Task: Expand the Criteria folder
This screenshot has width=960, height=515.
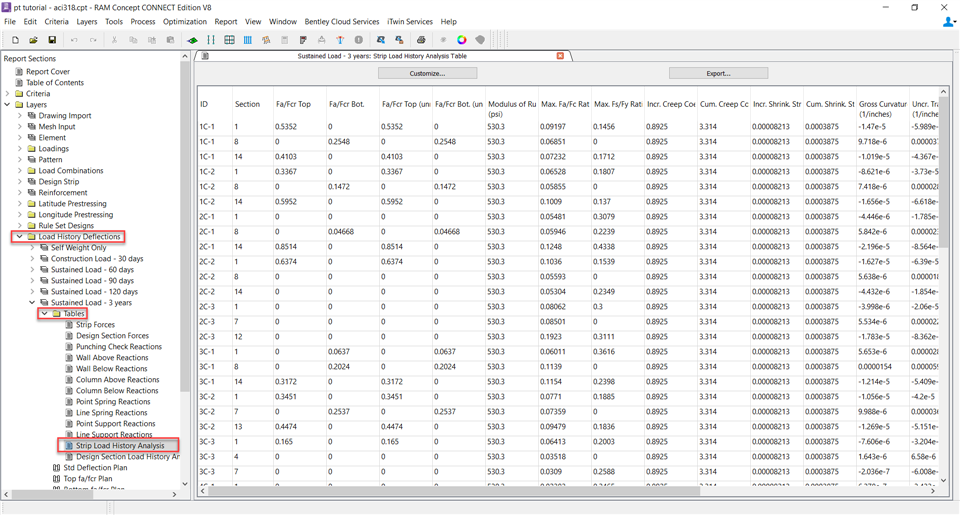Action: click(x=7, y=94)
